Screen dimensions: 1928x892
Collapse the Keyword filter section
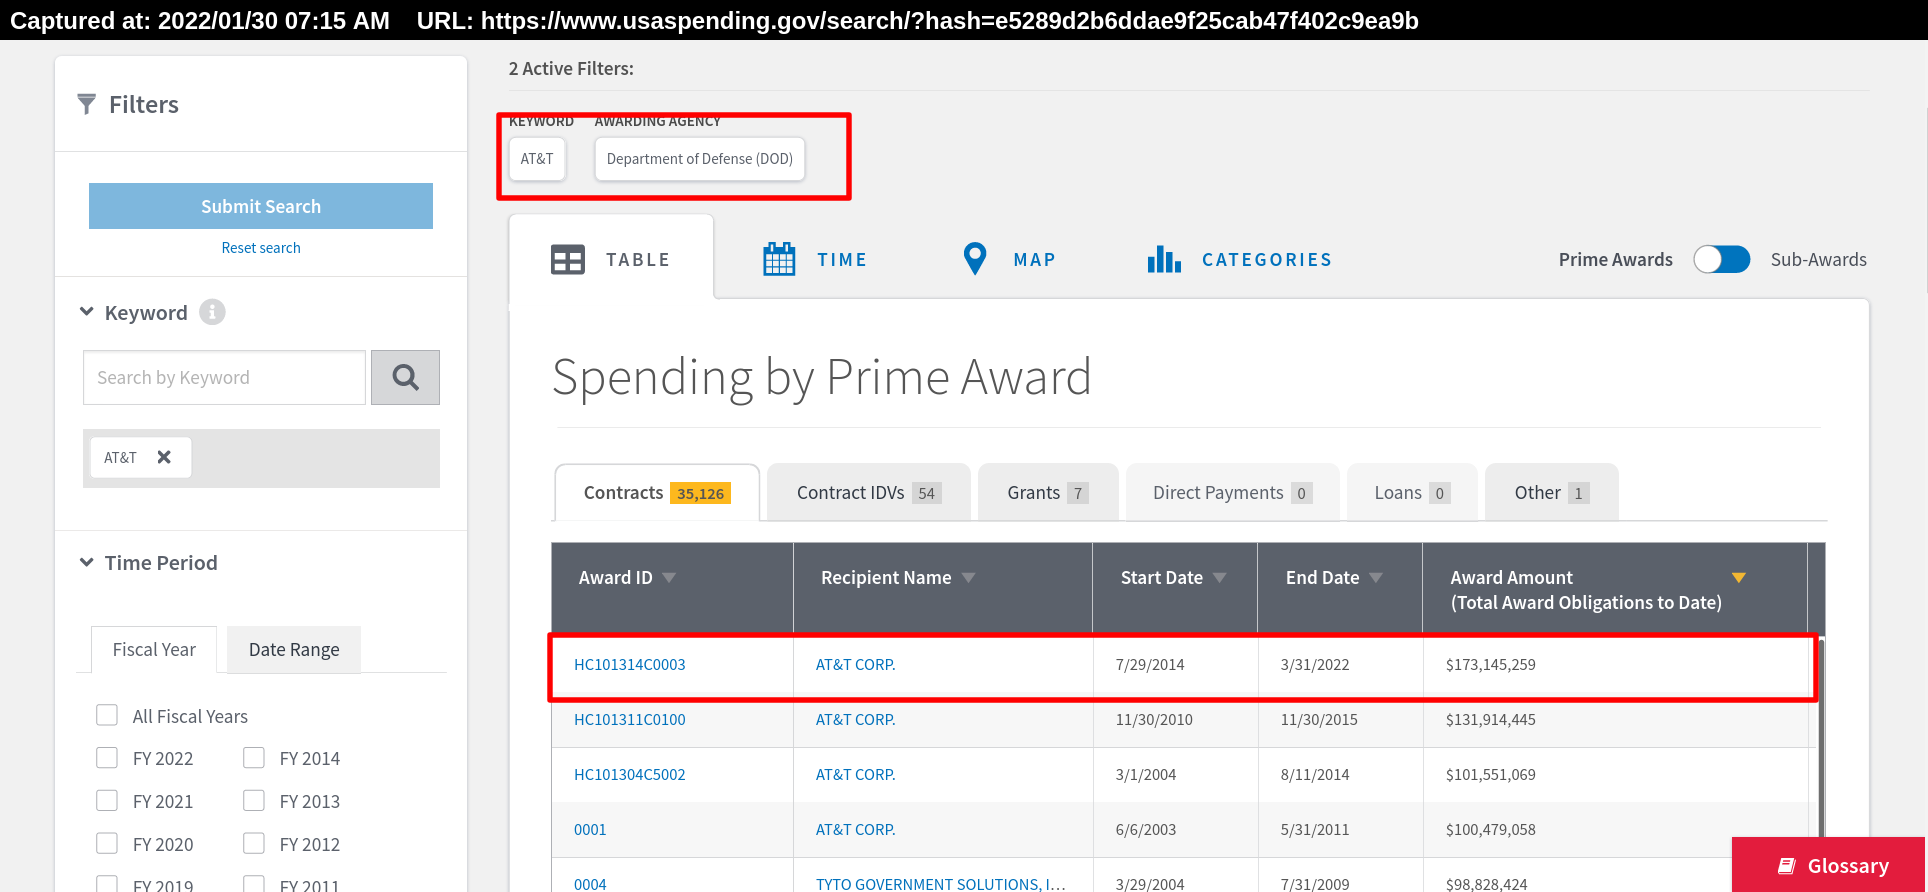pos(87,312)
